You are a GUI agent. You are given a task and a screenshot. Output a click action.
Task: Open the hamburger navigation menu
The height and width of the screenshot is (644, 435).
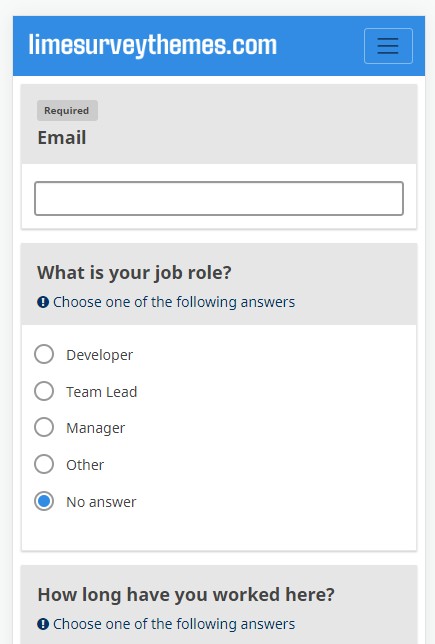point(388,46)
